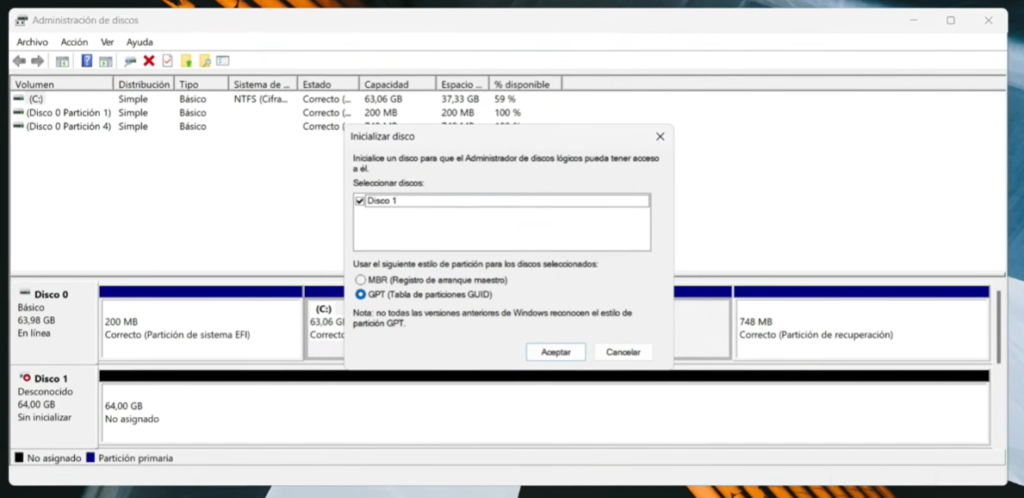The height and width of the screenshot is (498, 1024).
Task: Click the black No asignado legend swatch
Action: point(19,458)
